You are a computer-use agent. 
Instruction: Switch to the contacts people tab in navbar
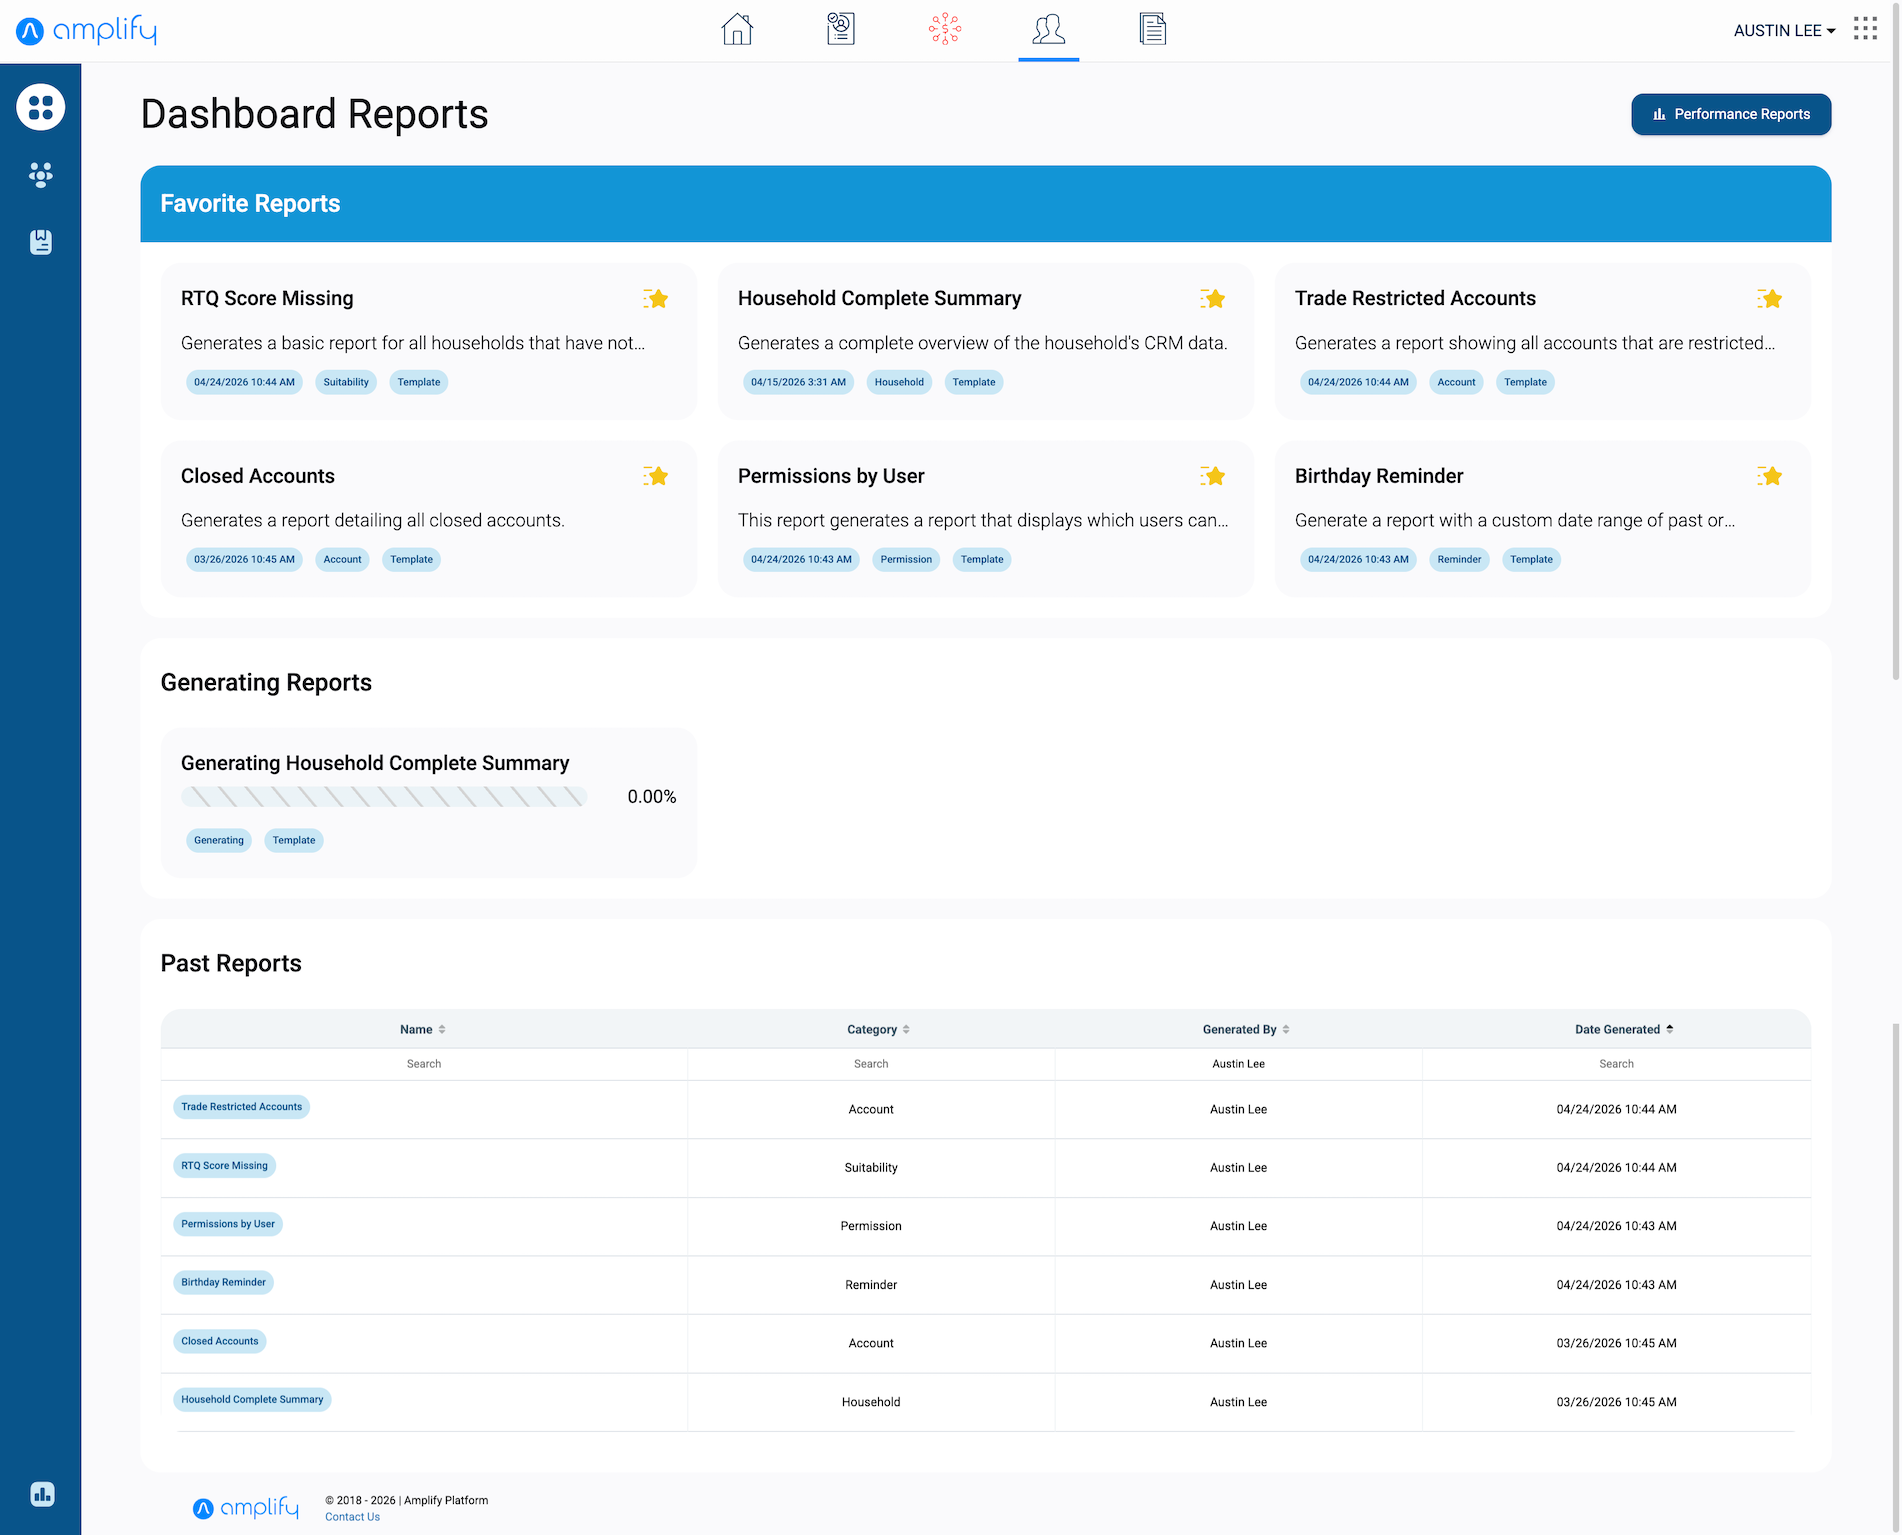(x=1048, y=29)
